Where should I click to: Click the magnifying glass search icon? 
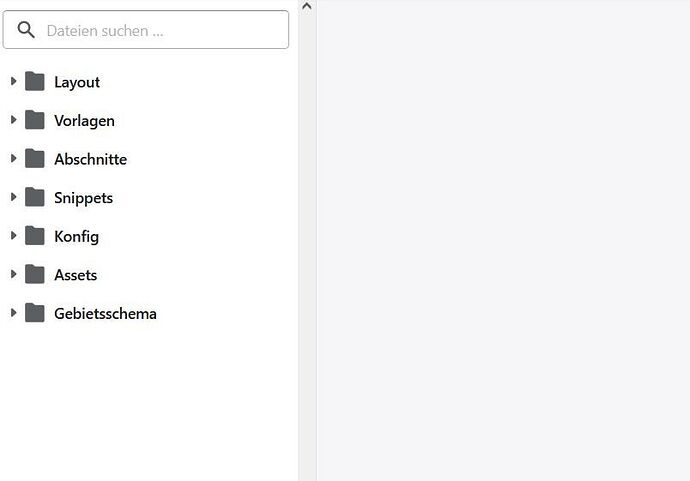click(x=26, y=30)
